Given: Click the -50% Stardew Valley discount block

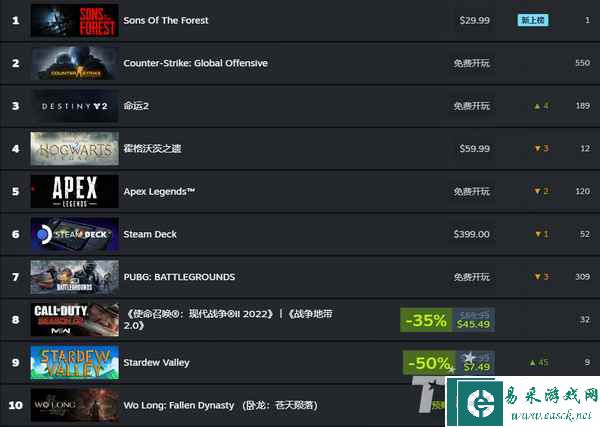Looking at the screenshot, I should 449,362.
